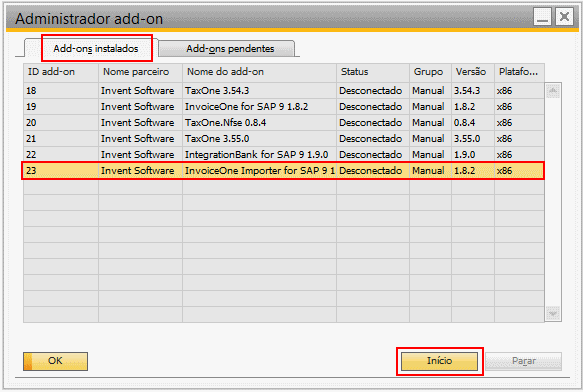Click x86 platform cell in row 20
This screenshot has height=392, width=583.
tap(519, 123)
